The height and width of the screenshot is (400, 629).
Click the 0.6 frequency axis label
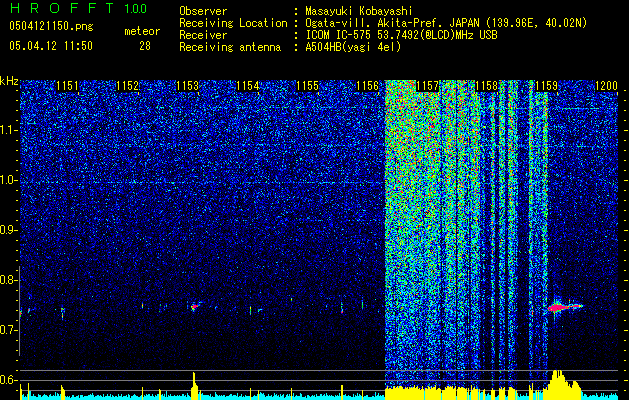[8, 380]
